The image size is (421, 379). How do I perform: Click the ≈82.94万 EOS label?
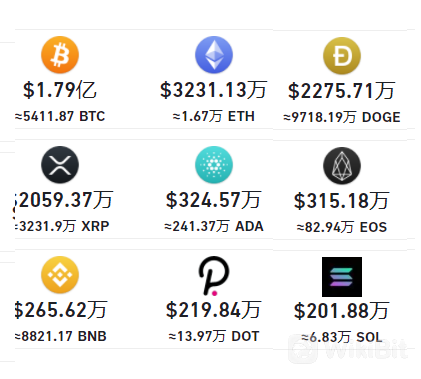point(342,227)
